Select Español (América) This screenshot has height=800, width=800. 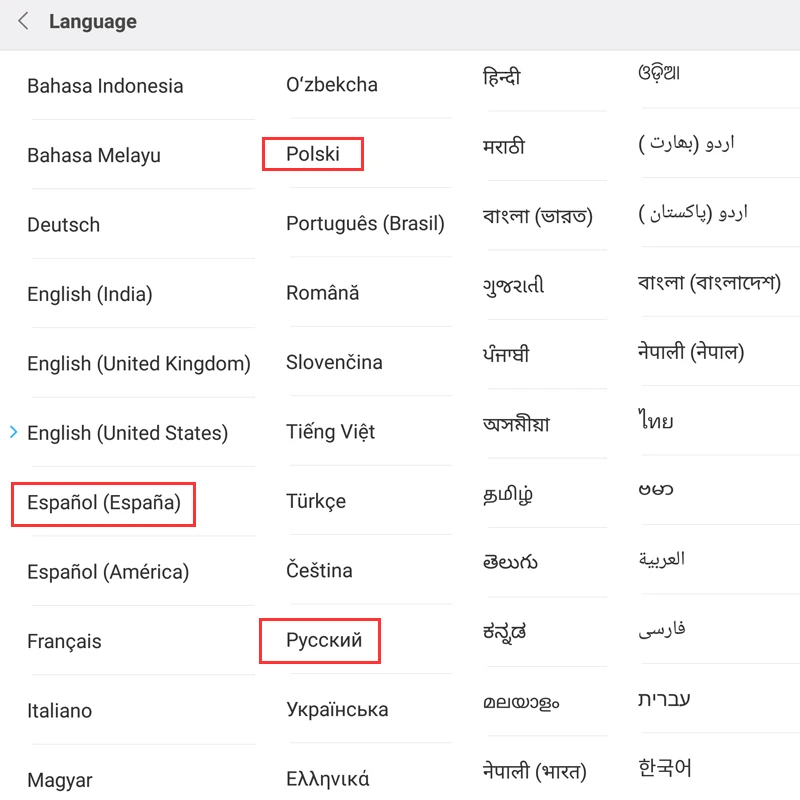coord(108,572)
